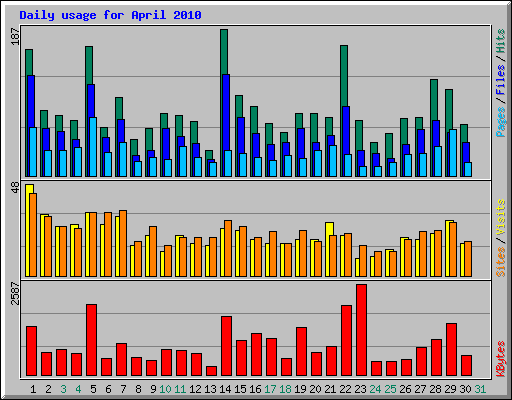Click day label '8' on the axis
The height and width of the screenshot is (400, 512).
click(138, 389)
